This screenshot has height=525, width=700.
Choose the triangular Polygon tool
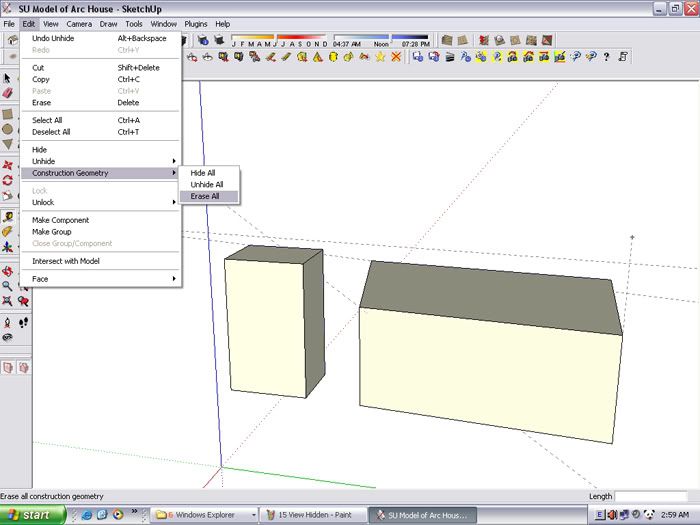(x=8, y=144)
